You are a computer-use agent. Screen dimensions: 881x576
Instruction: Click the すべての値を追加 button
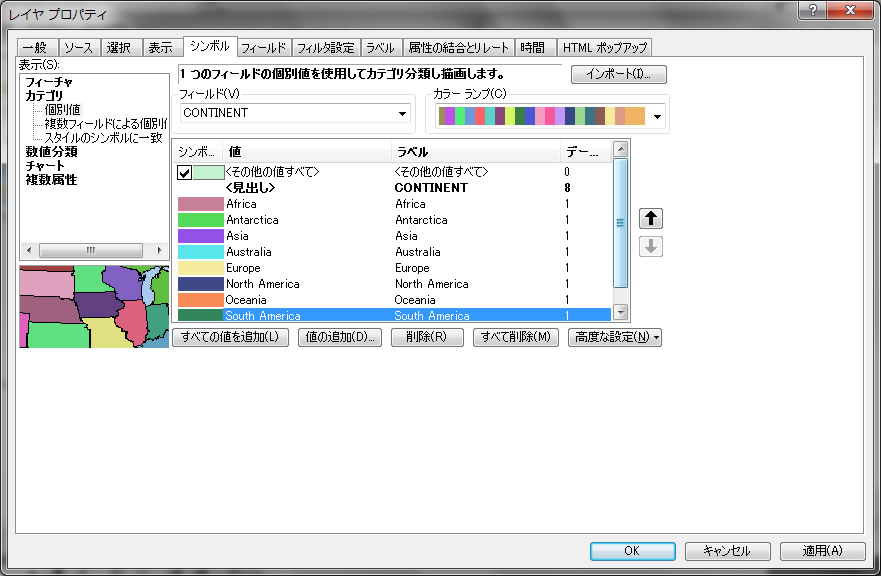[x=231, y=338]
